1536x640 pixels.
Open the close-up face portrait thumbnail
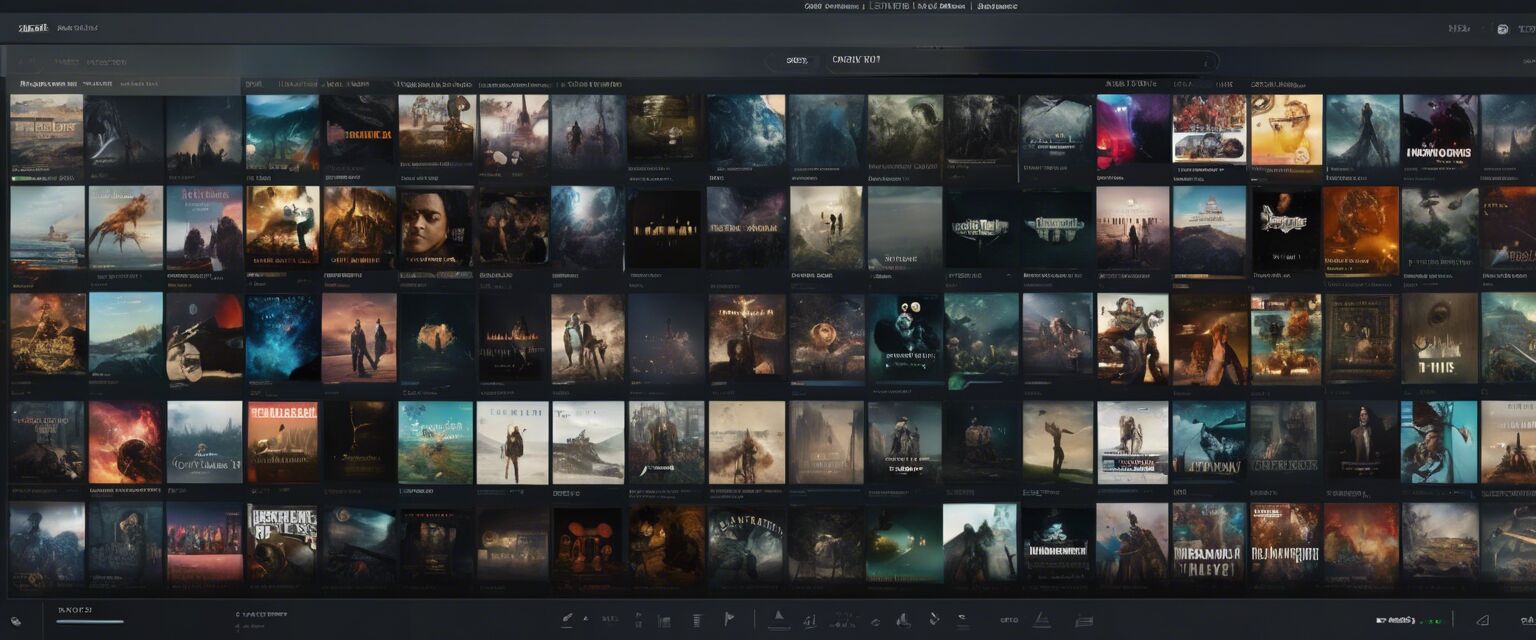[437, 227]
